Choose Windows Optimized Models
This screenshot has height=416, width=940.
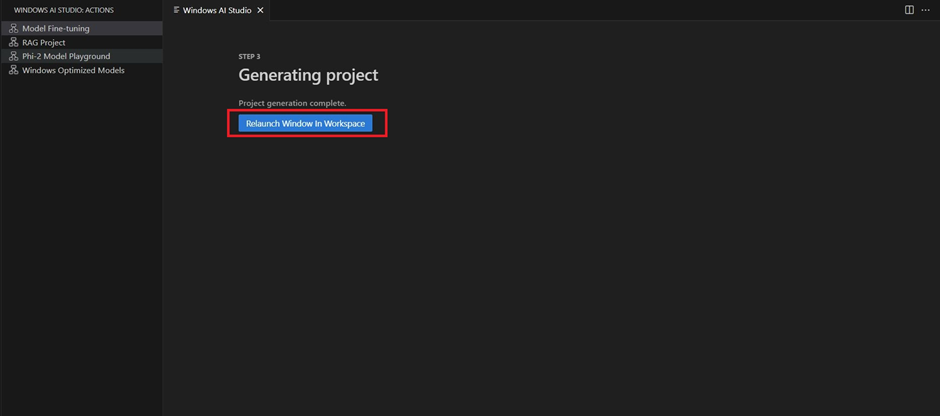click(73, 70)
